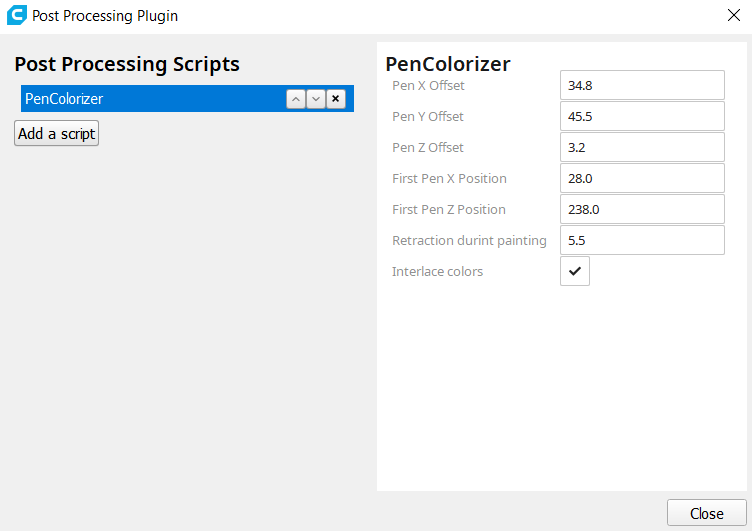The image size is (752, 531).
Task: Click the Post Processing Scripts heading
Action: (127, 64)
